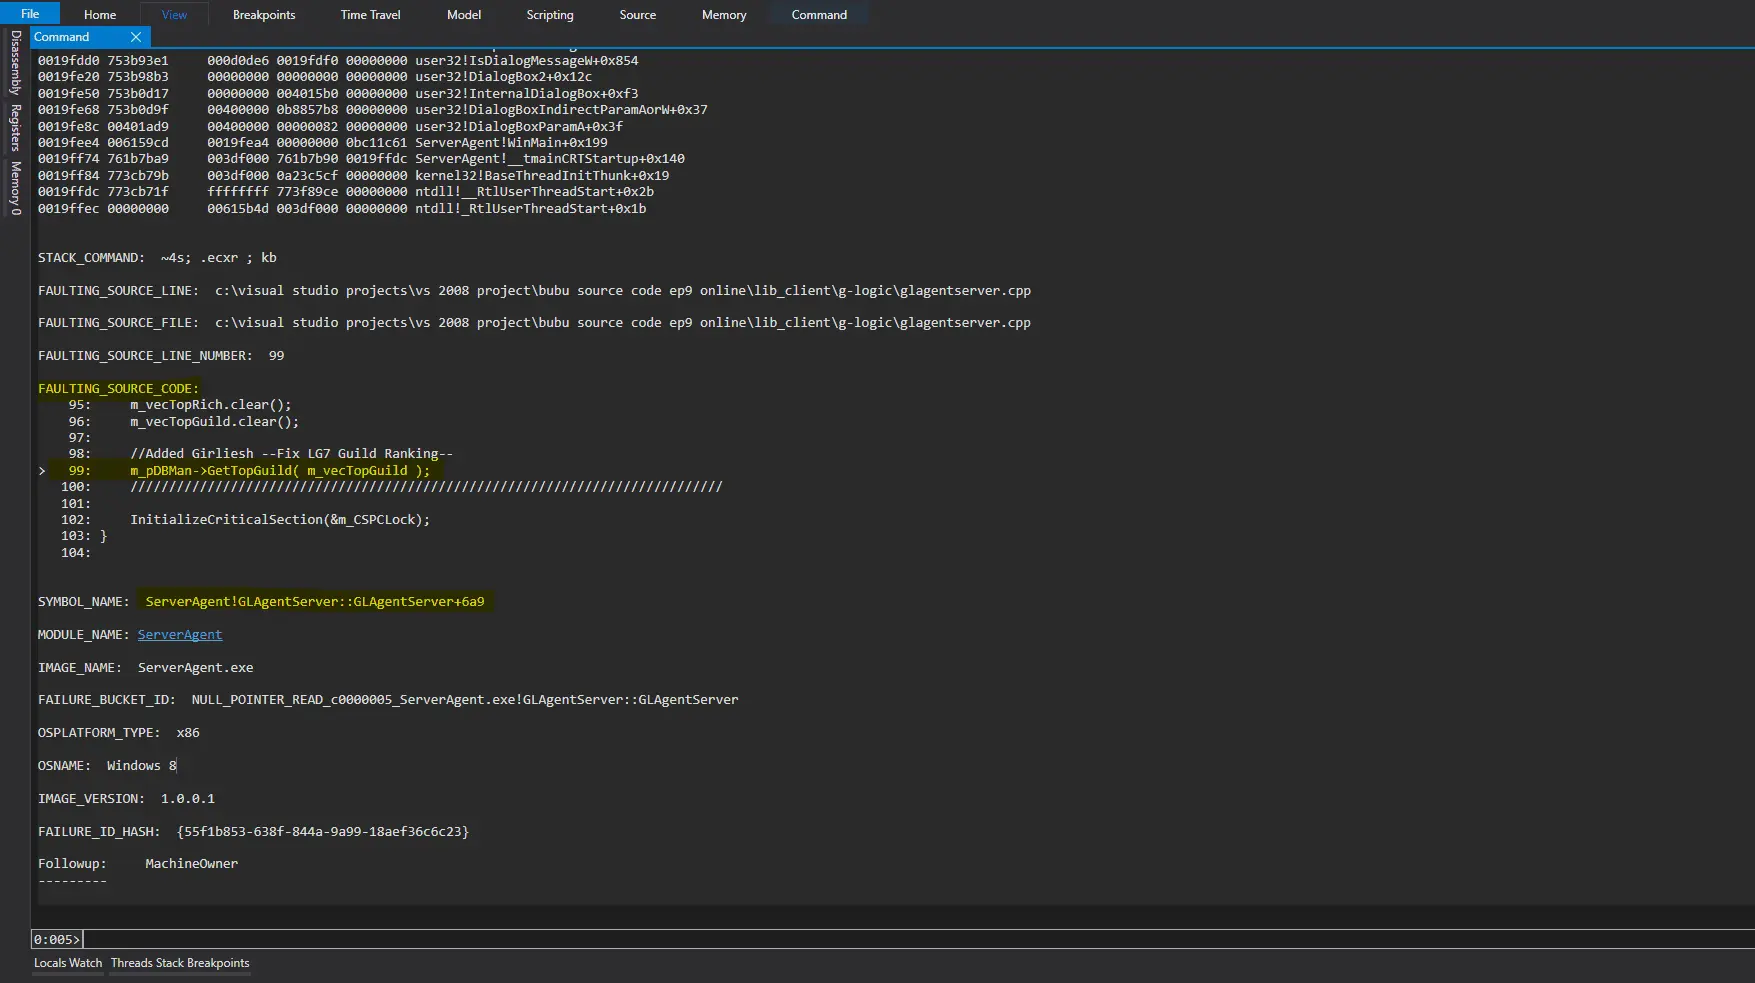Click the STACK_COMMAND line
Image resolution: width=1755 pixels, height=983 pixels.
point(157,257)
